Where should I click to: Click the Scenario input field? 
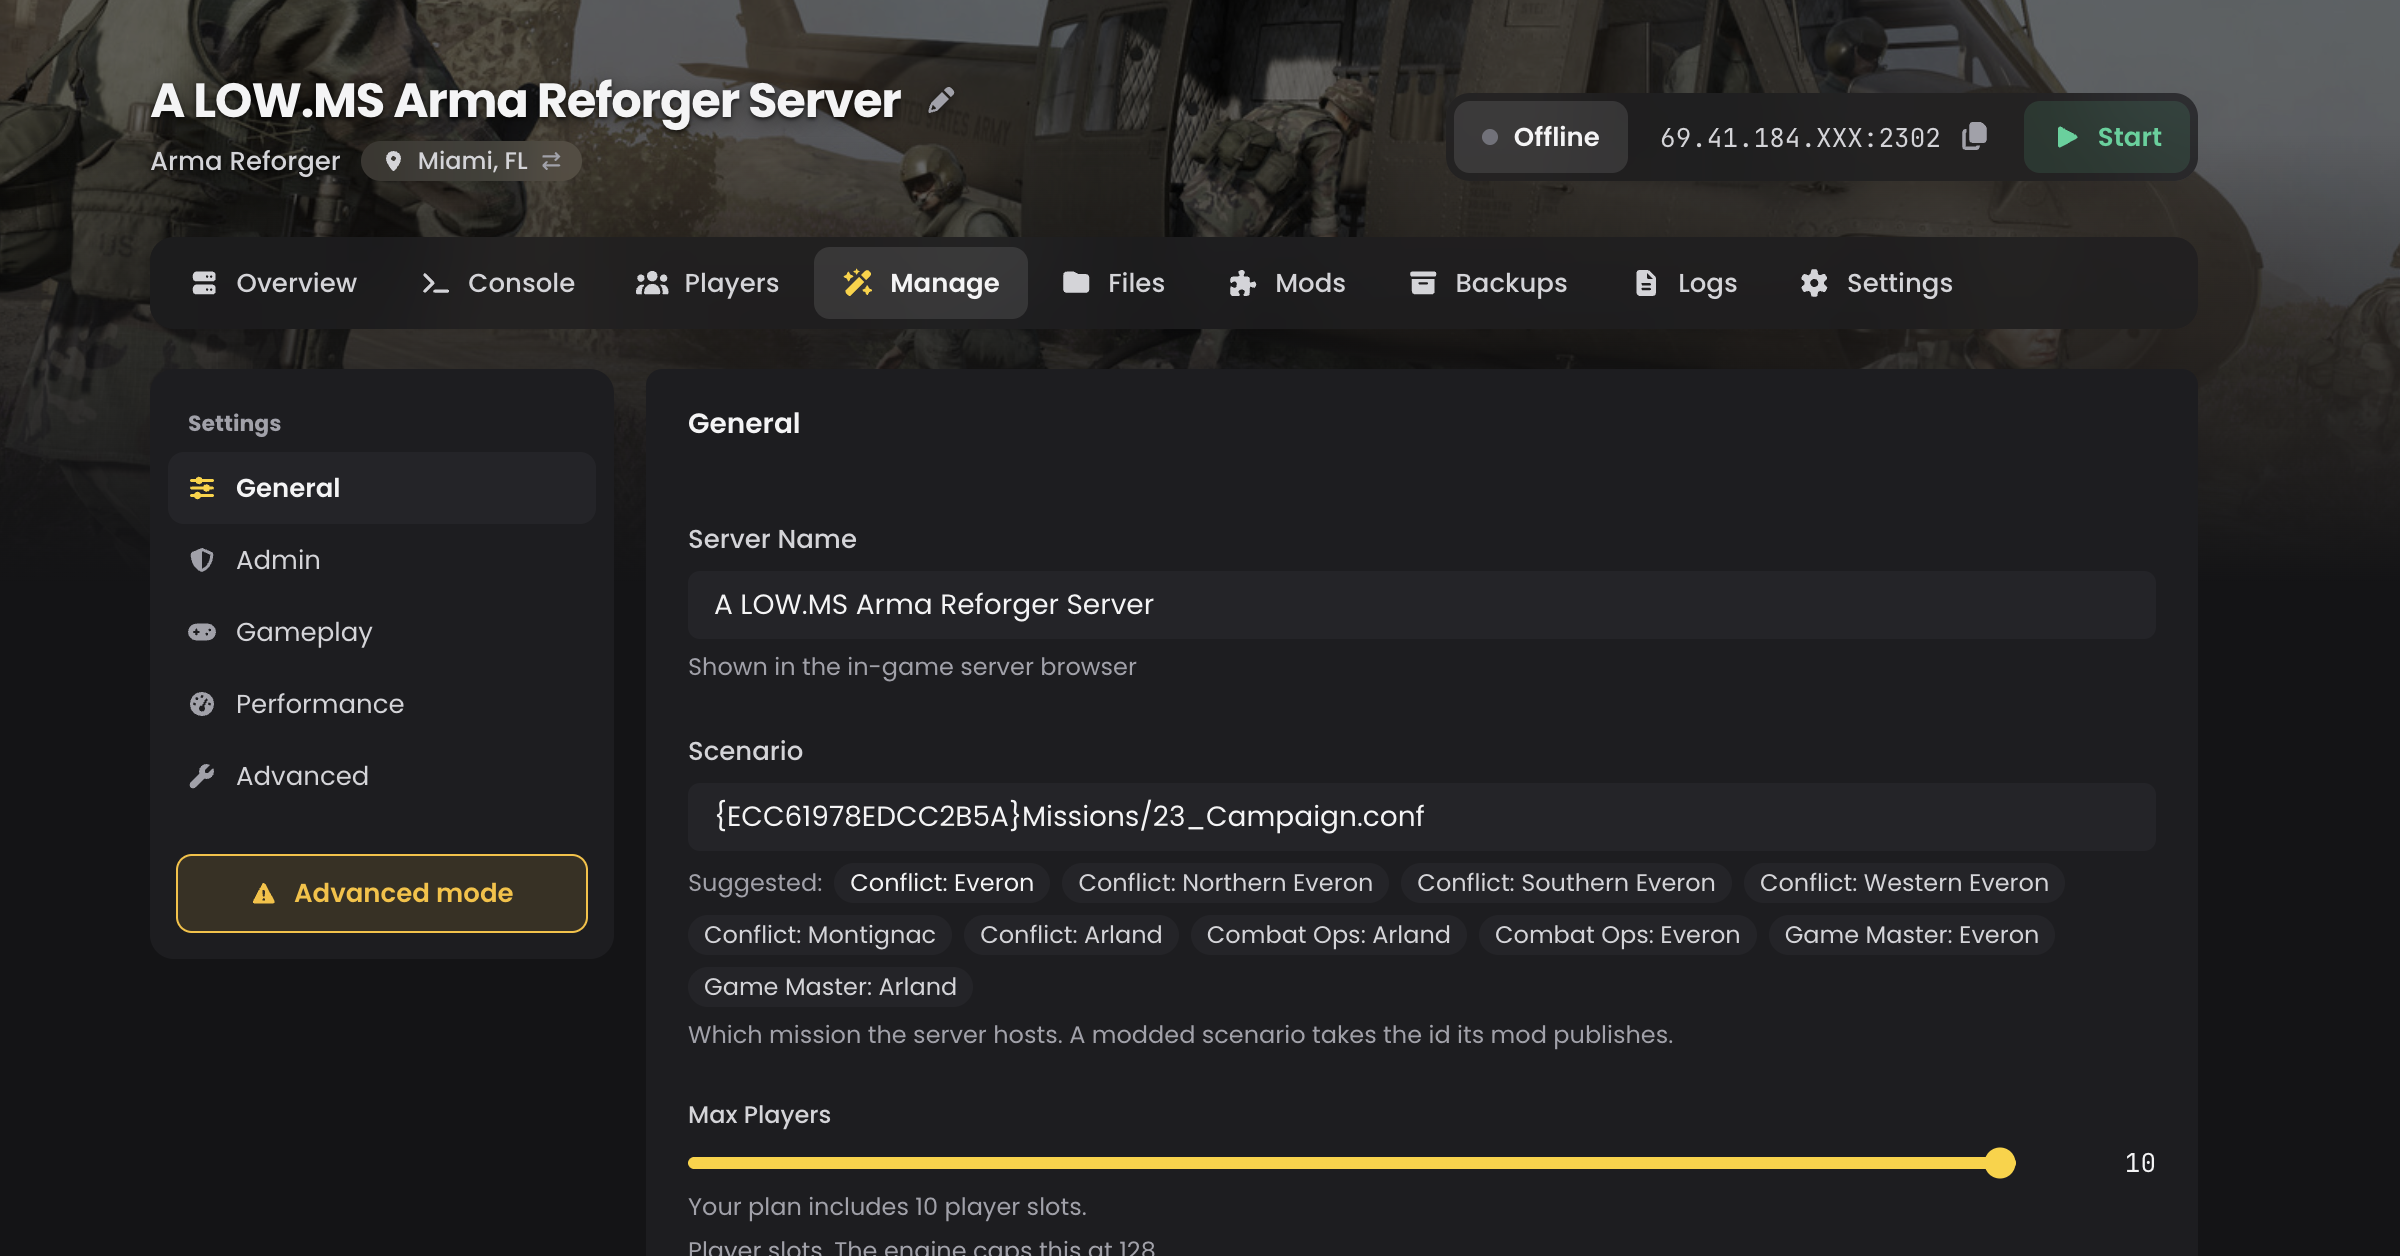click(1422, 817)
